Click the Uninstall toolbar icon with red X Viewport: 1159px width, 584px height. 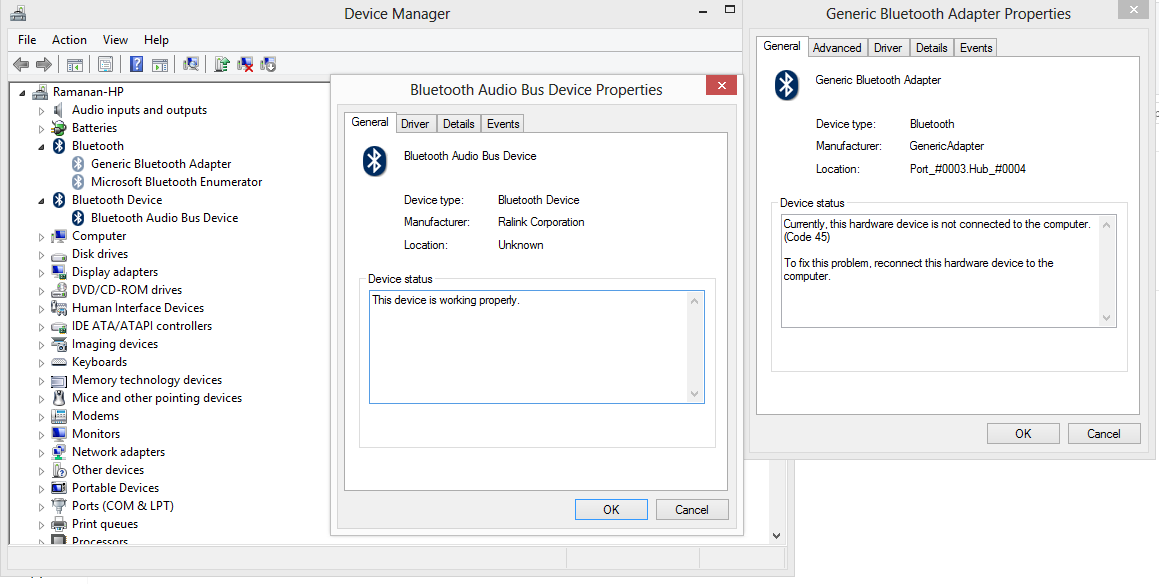click(x=245, y=64)
